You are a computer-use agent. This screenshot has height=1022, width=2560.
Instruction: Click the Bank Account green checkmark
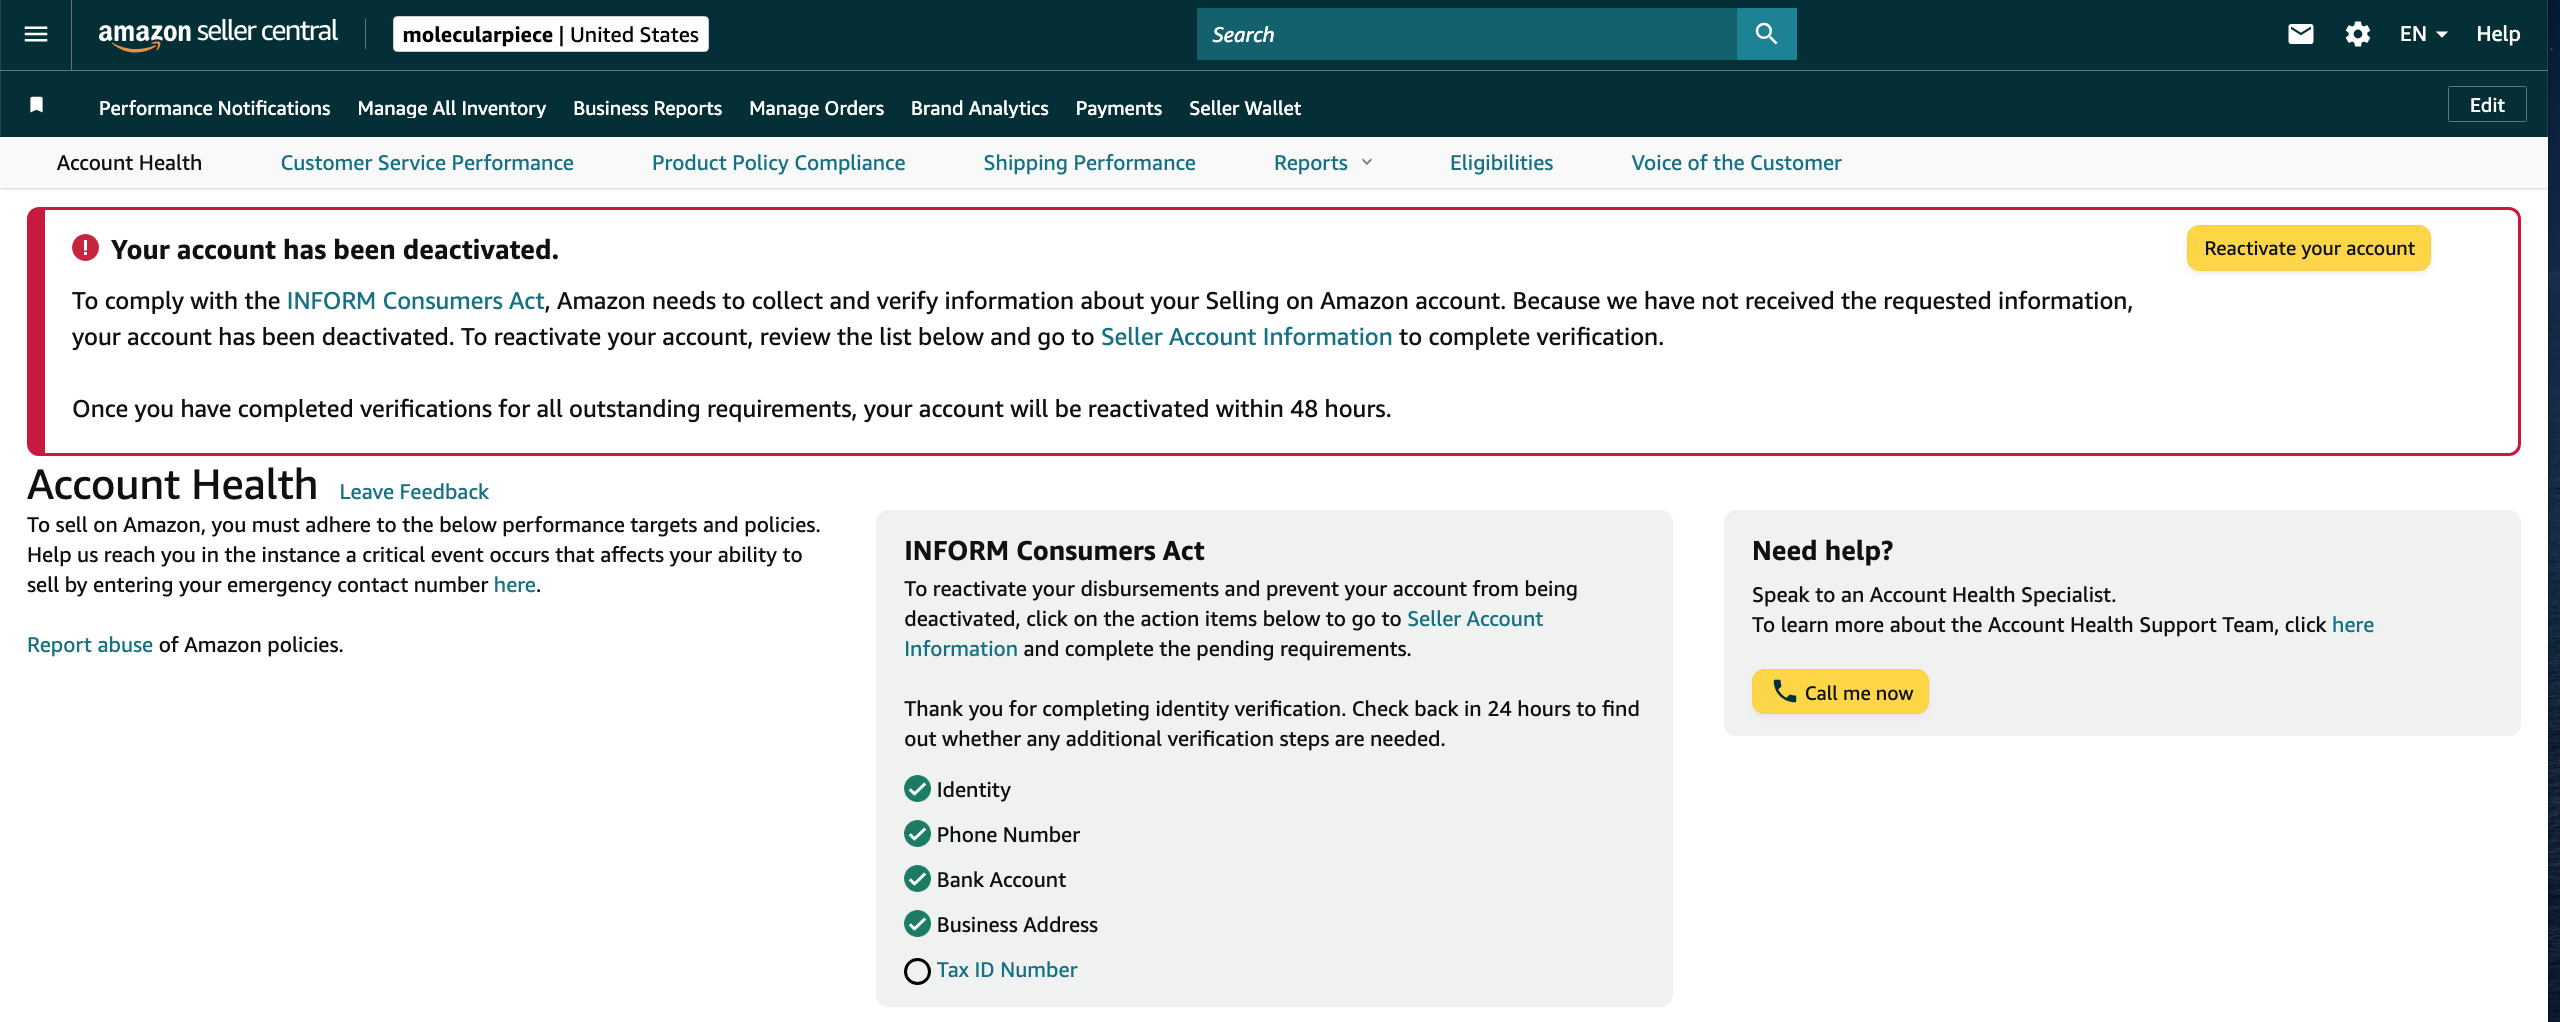pos(917,879)
